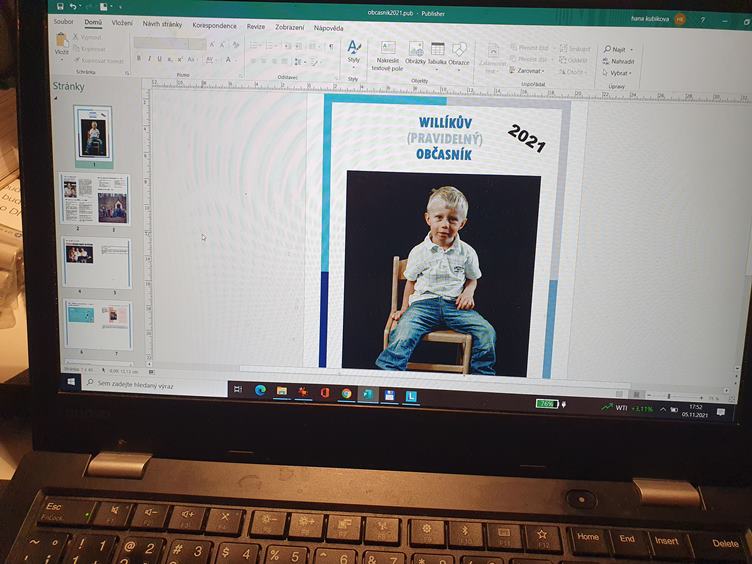Open the character spacing AV dropdown
Image resolution: width=752 pixels, height=564 pixels.
pos(211,60)
